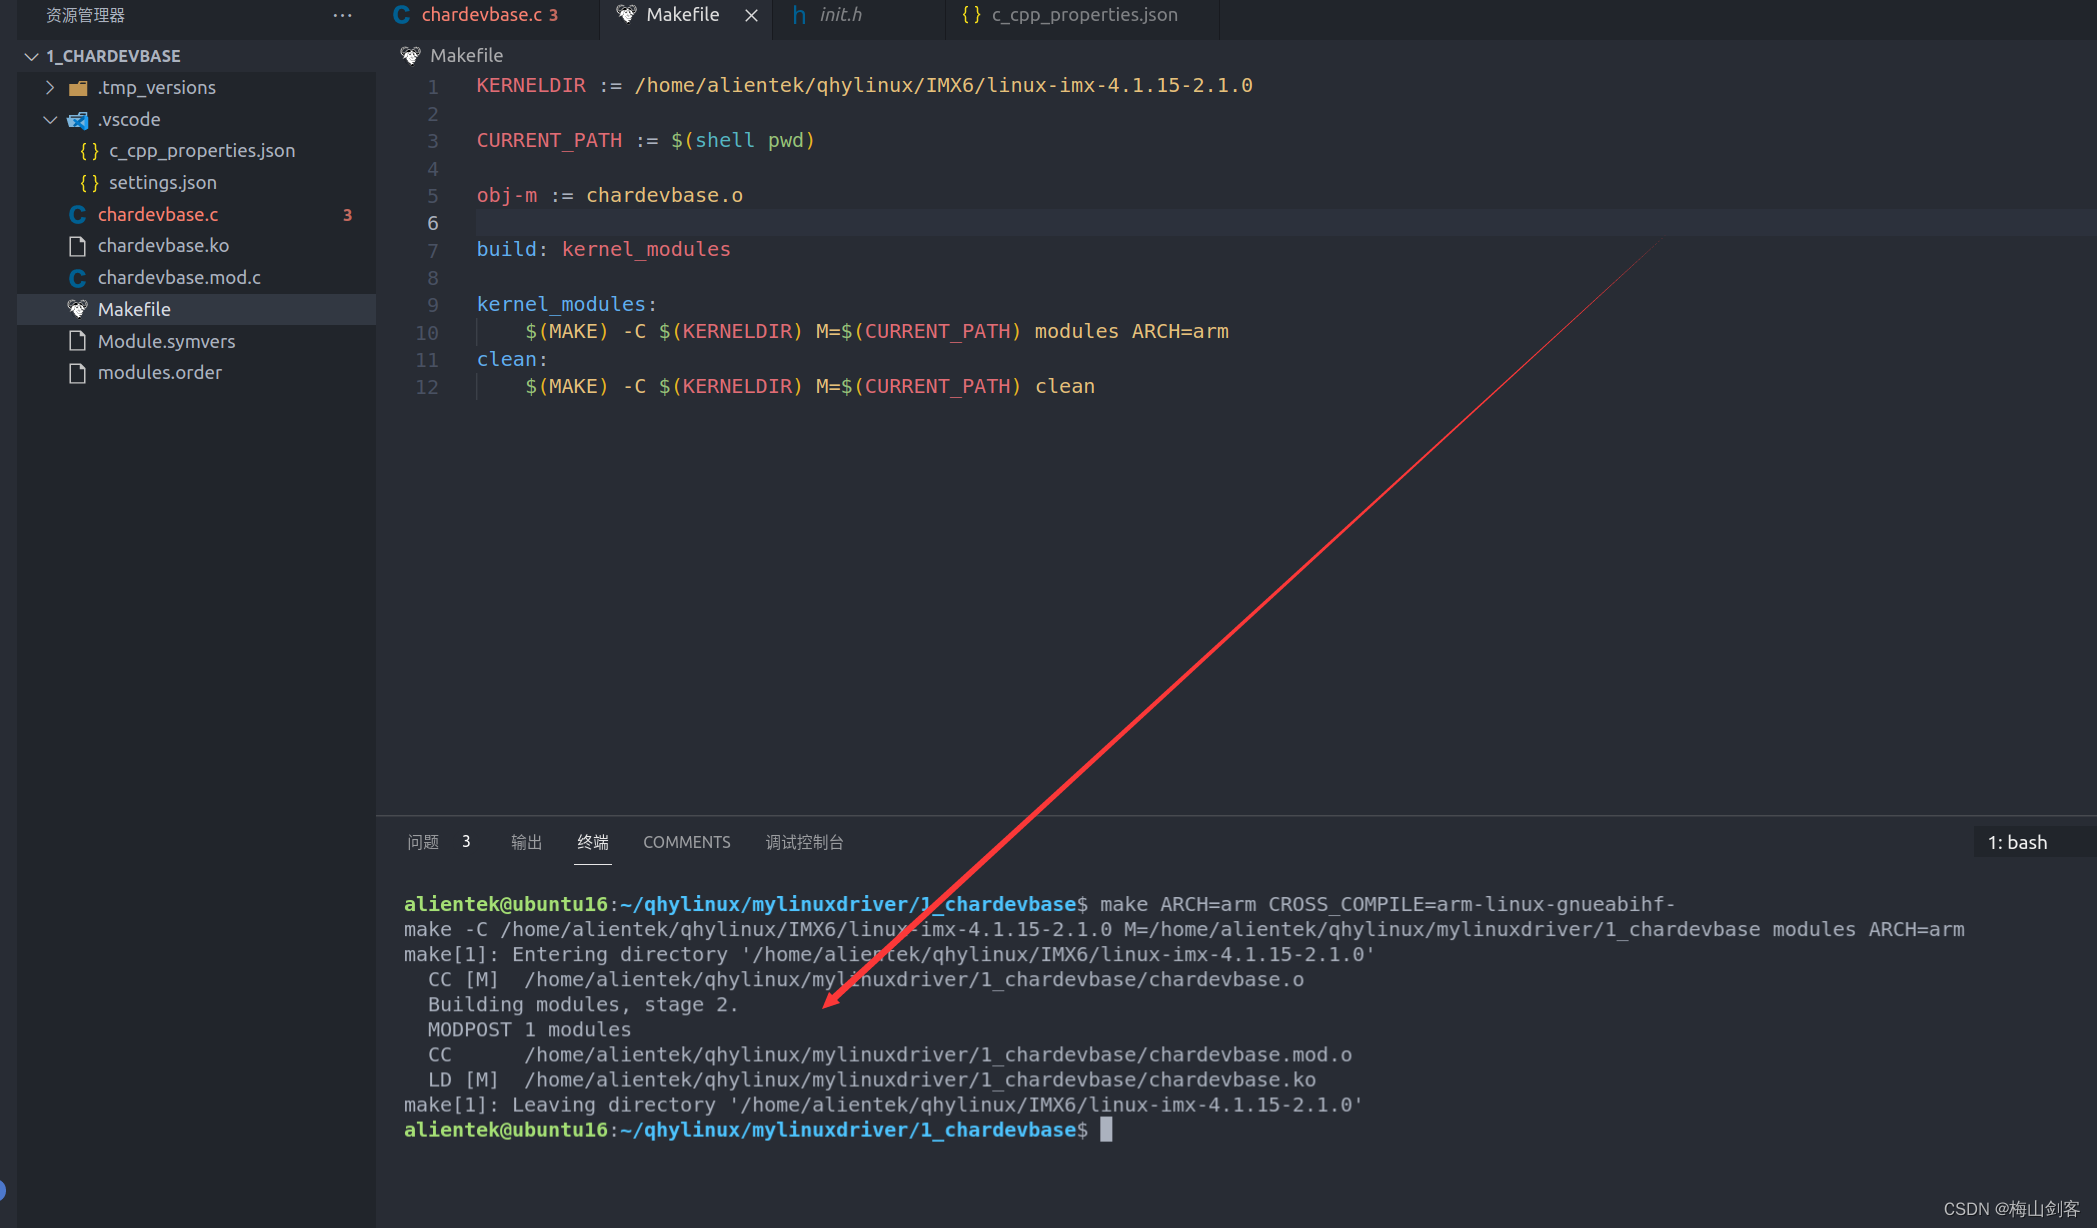Click Makefile breadcrumb above the editor

(x=466, y=55)
